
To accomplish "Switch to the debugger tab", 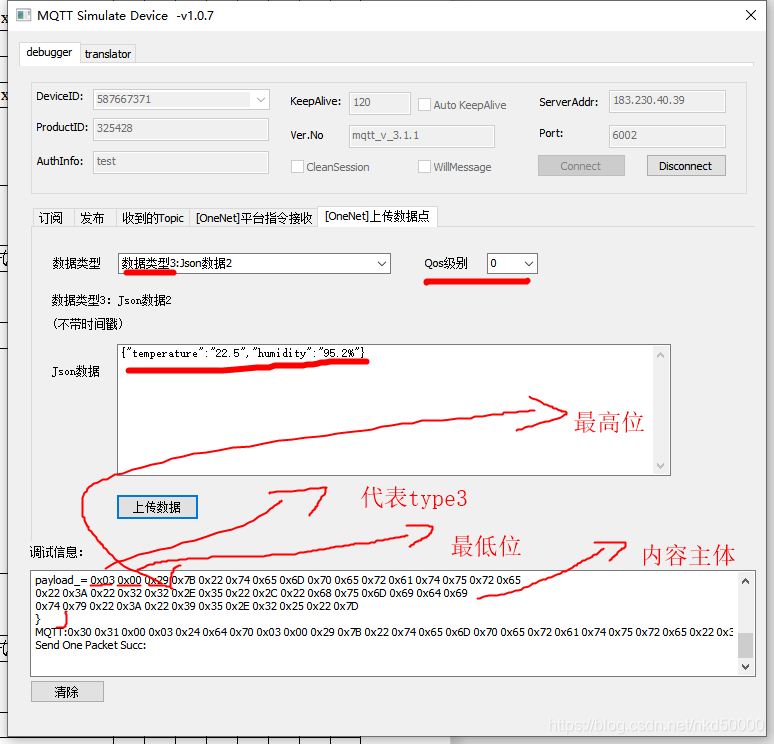I will 49,52.
